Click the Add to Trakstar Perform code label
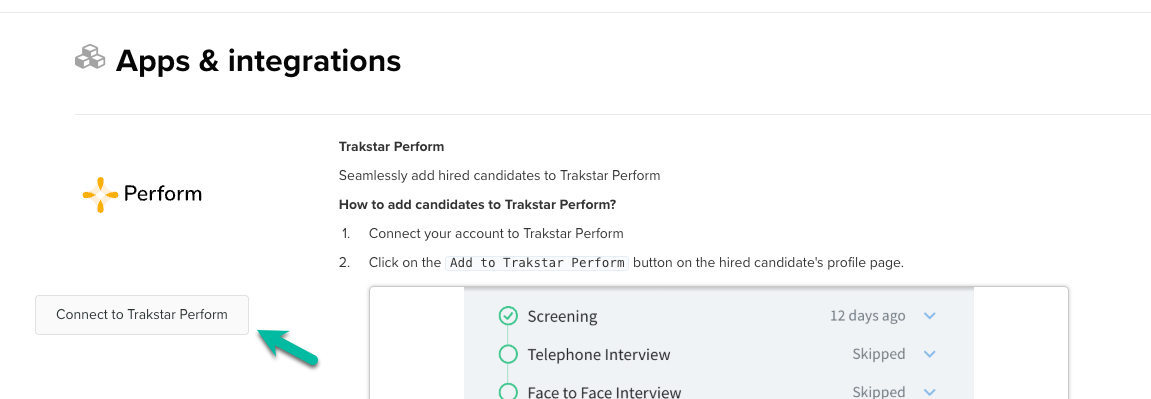 tap(537, 263)
